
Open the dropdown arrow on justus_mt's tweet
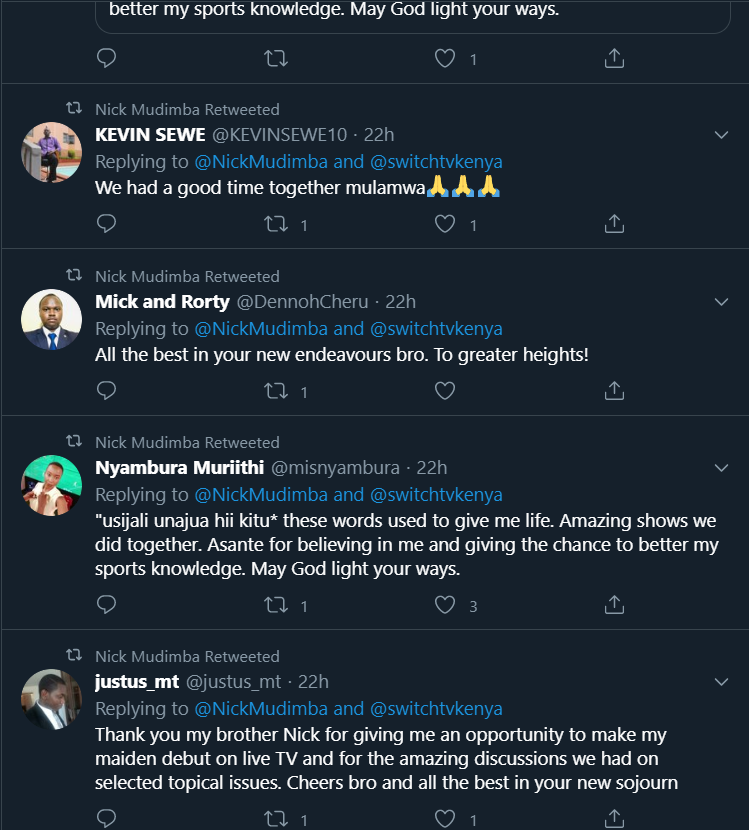(x=721, y=682)
